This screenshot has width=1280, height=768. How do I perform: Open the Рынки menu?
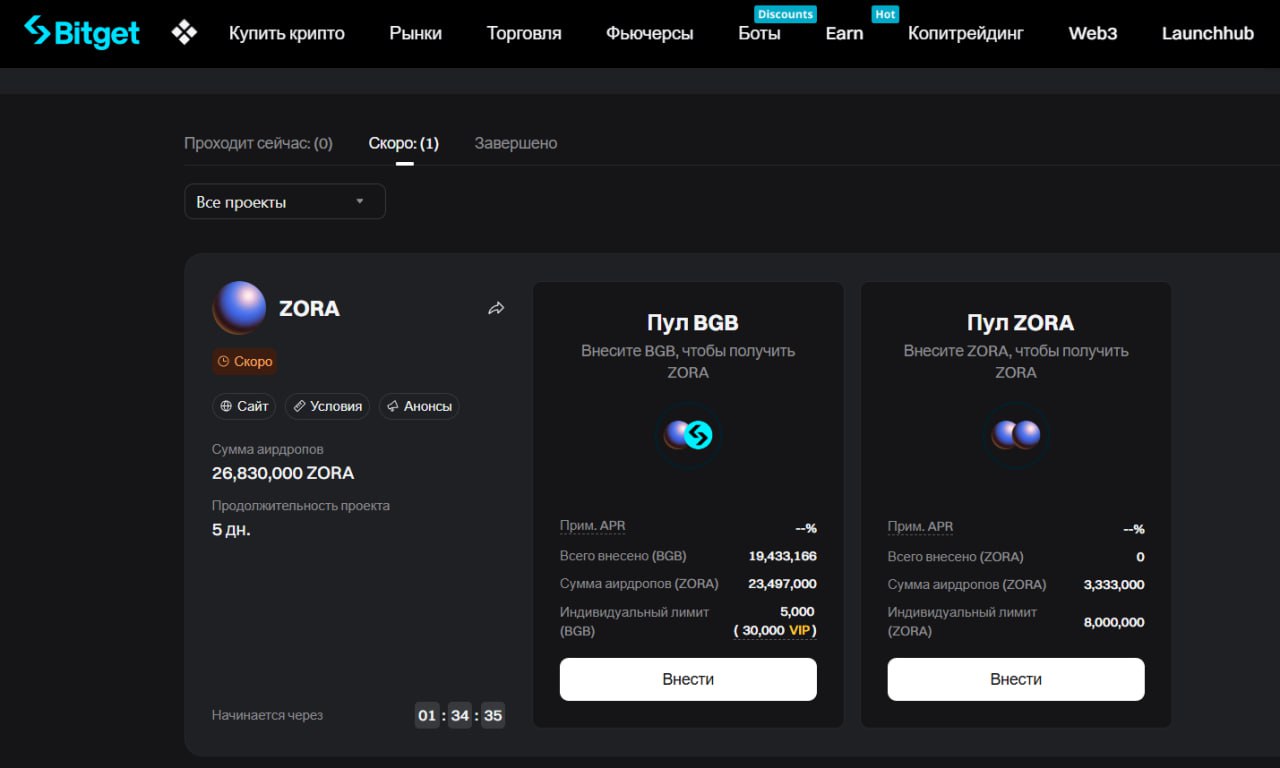(416, 33)
